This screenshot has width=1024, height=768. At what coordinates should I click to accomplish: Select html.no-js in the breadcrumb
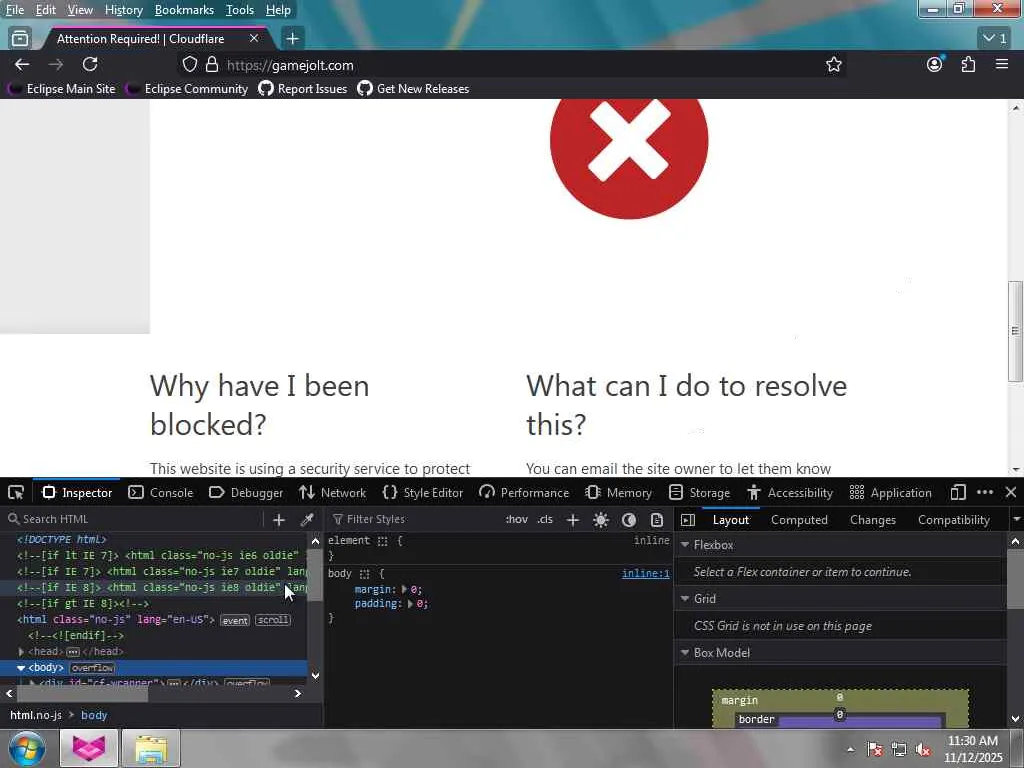[x=35, y=715]
